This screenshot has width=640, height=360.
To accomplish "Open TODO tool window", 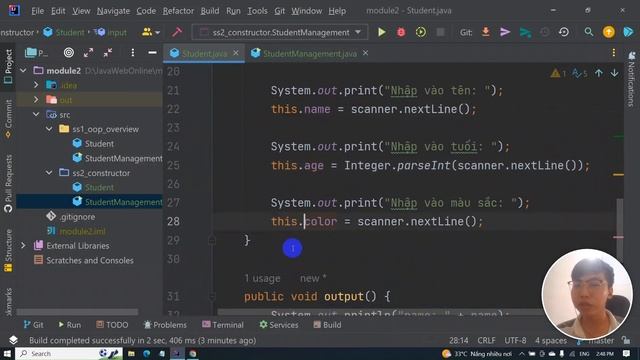I will [x=112, y=325].
